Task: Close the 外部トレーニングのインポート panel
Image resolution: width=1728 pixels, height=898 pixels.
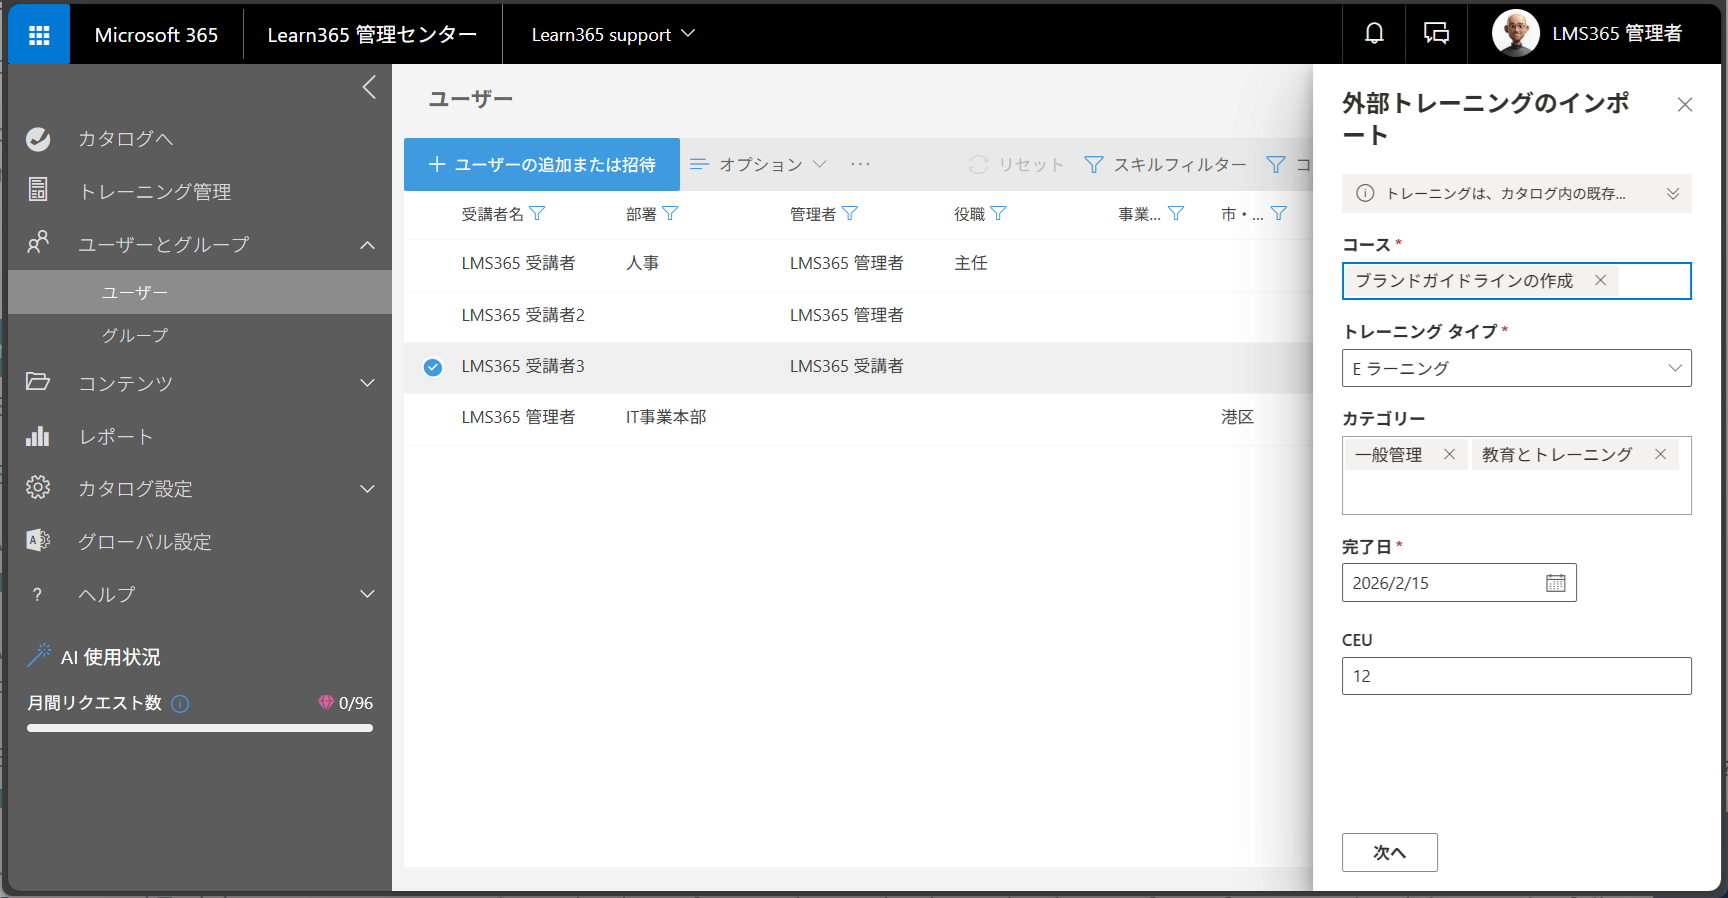Action: point(1685,105)
